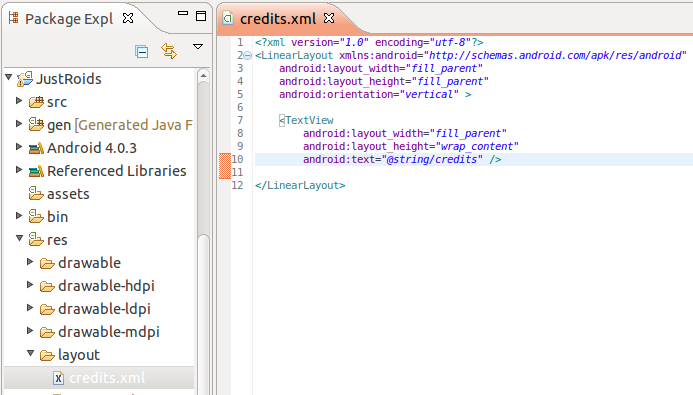Expand the drawable-hdpi folder
The height and width of the screenshot is (395, 693).
30,284
